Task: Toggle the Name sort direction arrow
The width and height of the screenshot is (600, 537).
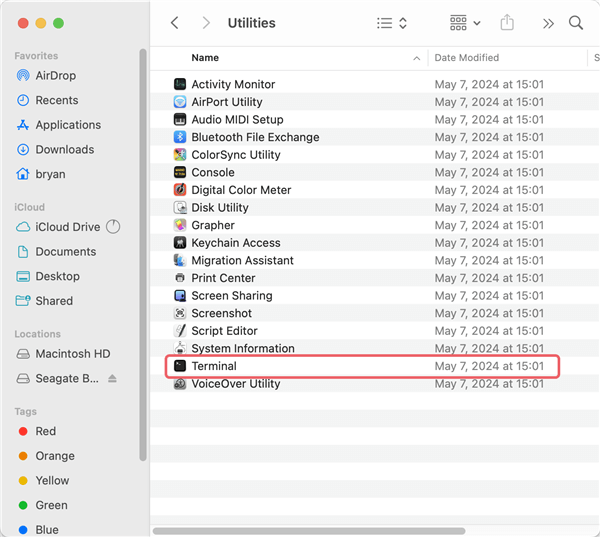Action: tap(416, 58)
